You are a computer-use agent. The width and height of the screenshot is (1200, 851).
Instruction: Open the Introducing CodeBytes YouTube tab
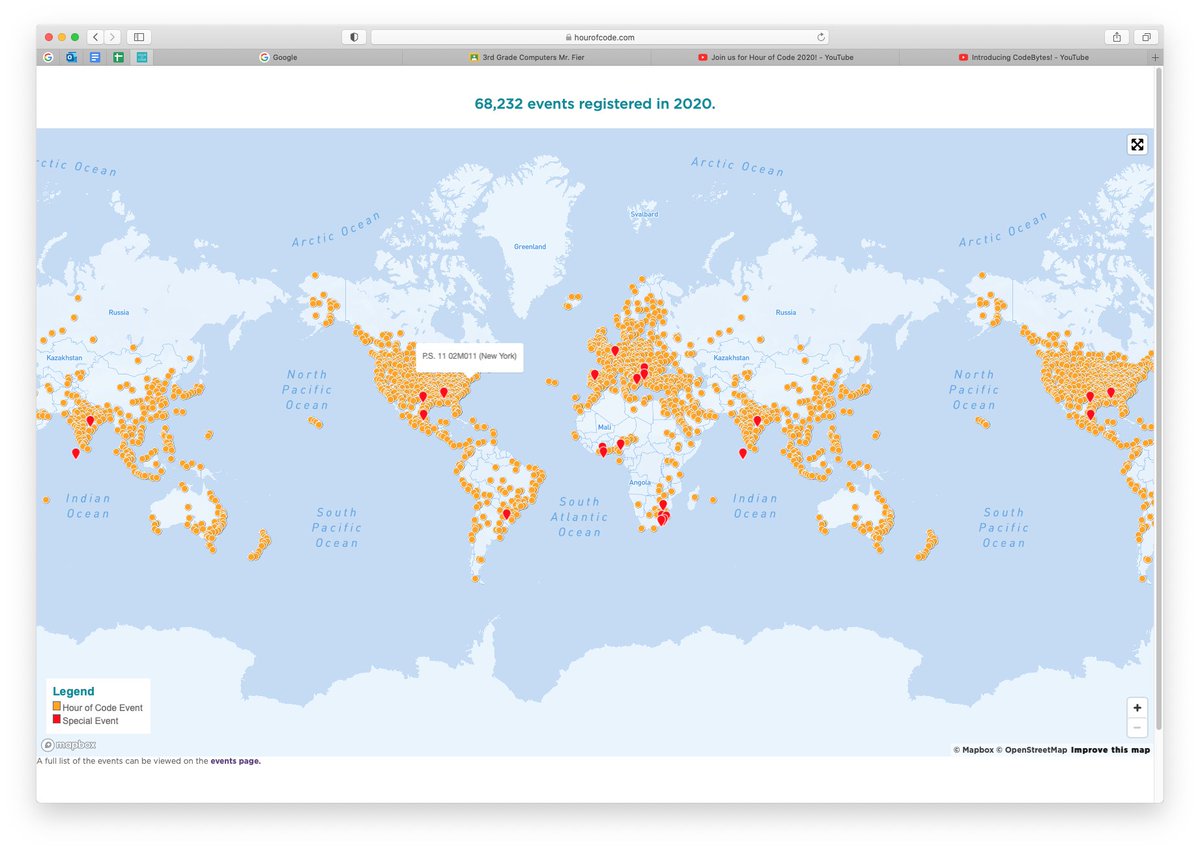coord(1024,57)
